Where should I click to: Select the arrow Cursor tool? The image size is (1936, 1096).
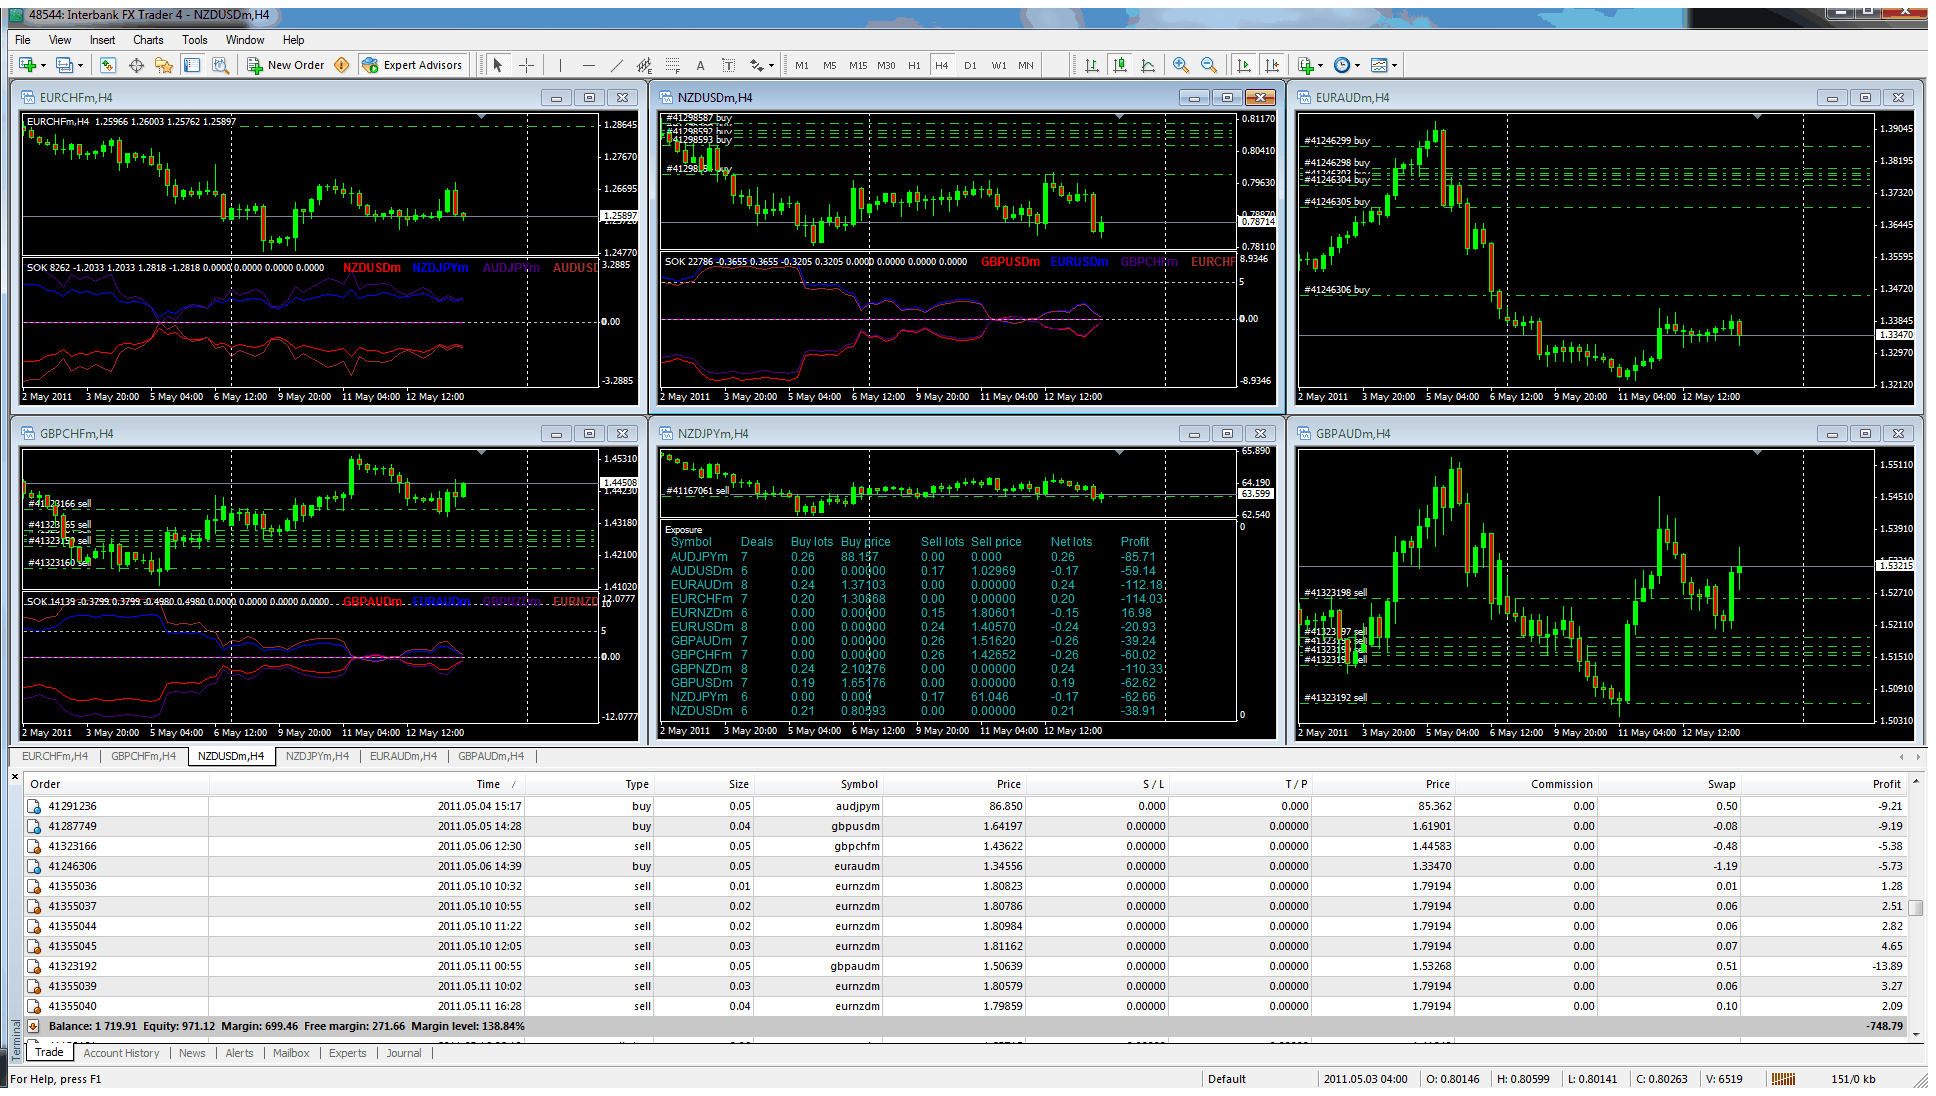tap(498, 65)
